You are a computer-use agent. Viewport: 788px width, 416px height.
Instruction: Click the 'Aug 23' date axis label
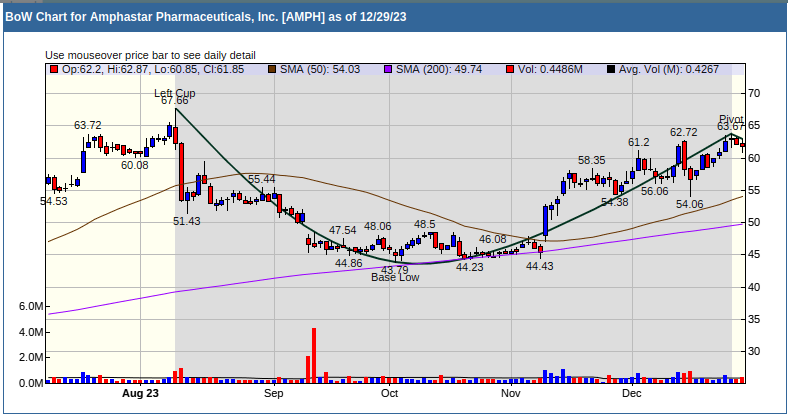[140, 393]
